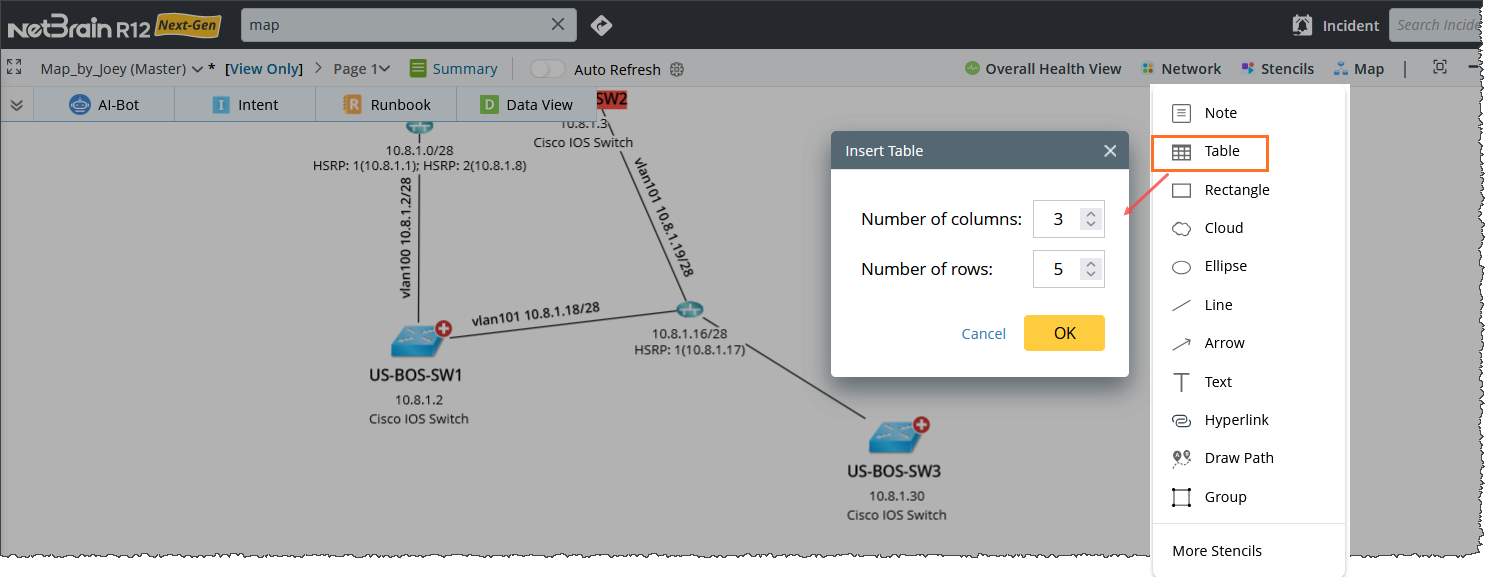Toggle the Auto Refresh switch
This screenshot has height=577, width=1486.
pyautogui.click(x=547, y=69)
